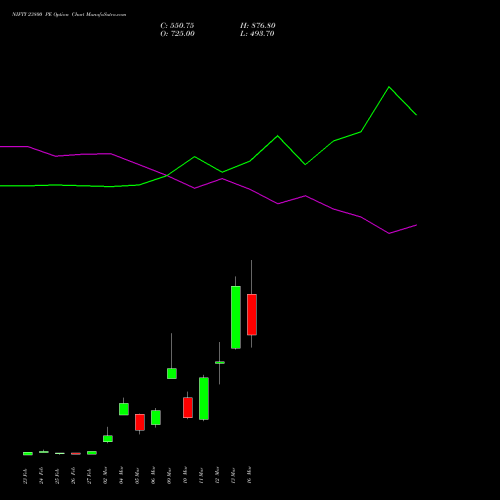Select the small green candle above 27 Feb
This screenshot has width=500, height=500.
click(92, 453)
